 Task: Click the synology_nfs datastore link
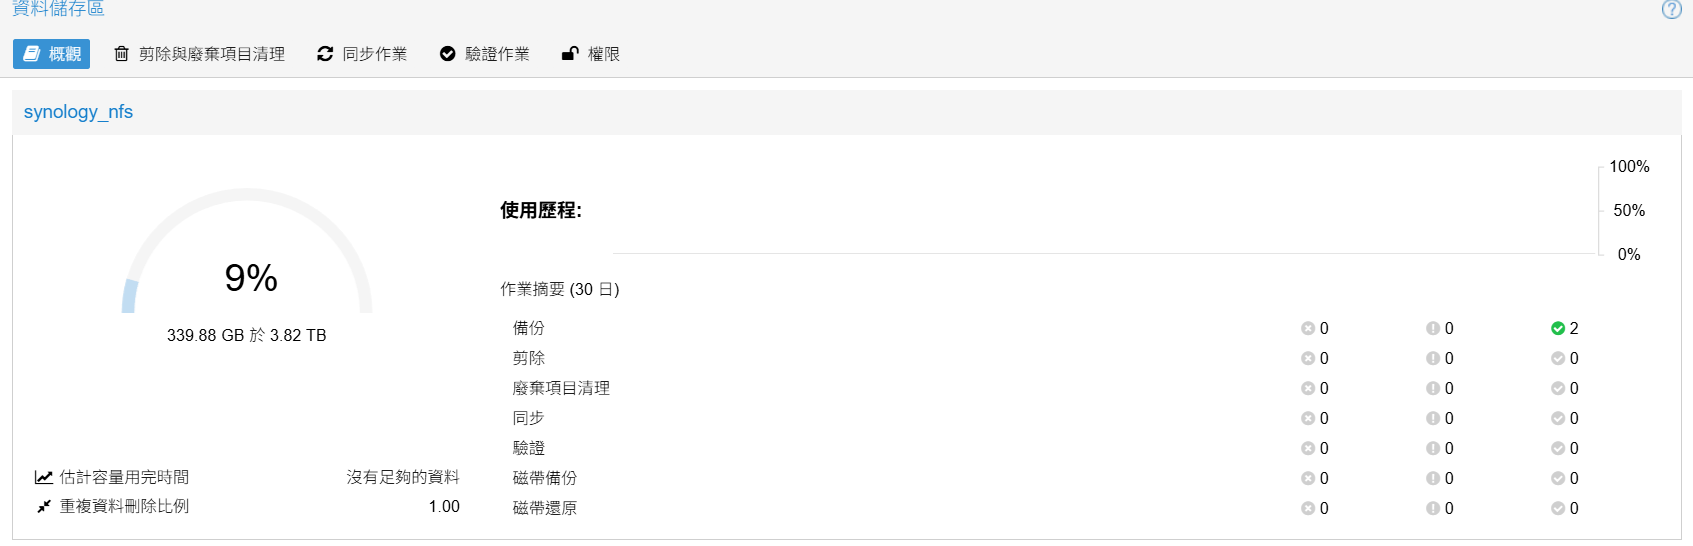coord(78,112)
